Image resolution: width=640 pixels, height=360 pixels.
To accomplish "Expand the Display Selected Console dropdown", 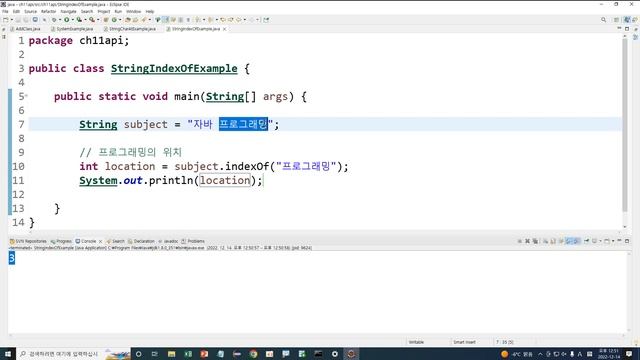I will (x=600, y=241).
